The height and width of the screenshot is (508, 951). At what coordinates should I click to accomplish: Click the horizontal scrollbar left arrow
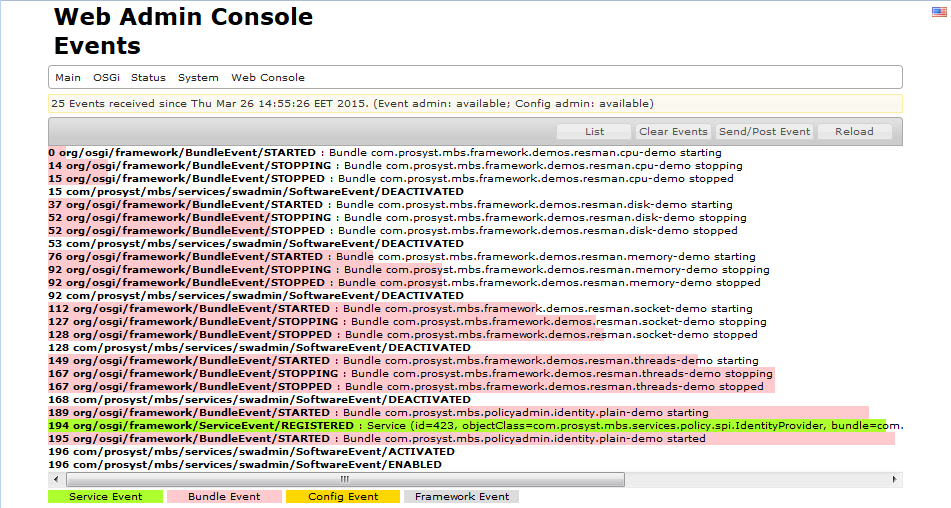pyautogui.click(x=55, y=479)
